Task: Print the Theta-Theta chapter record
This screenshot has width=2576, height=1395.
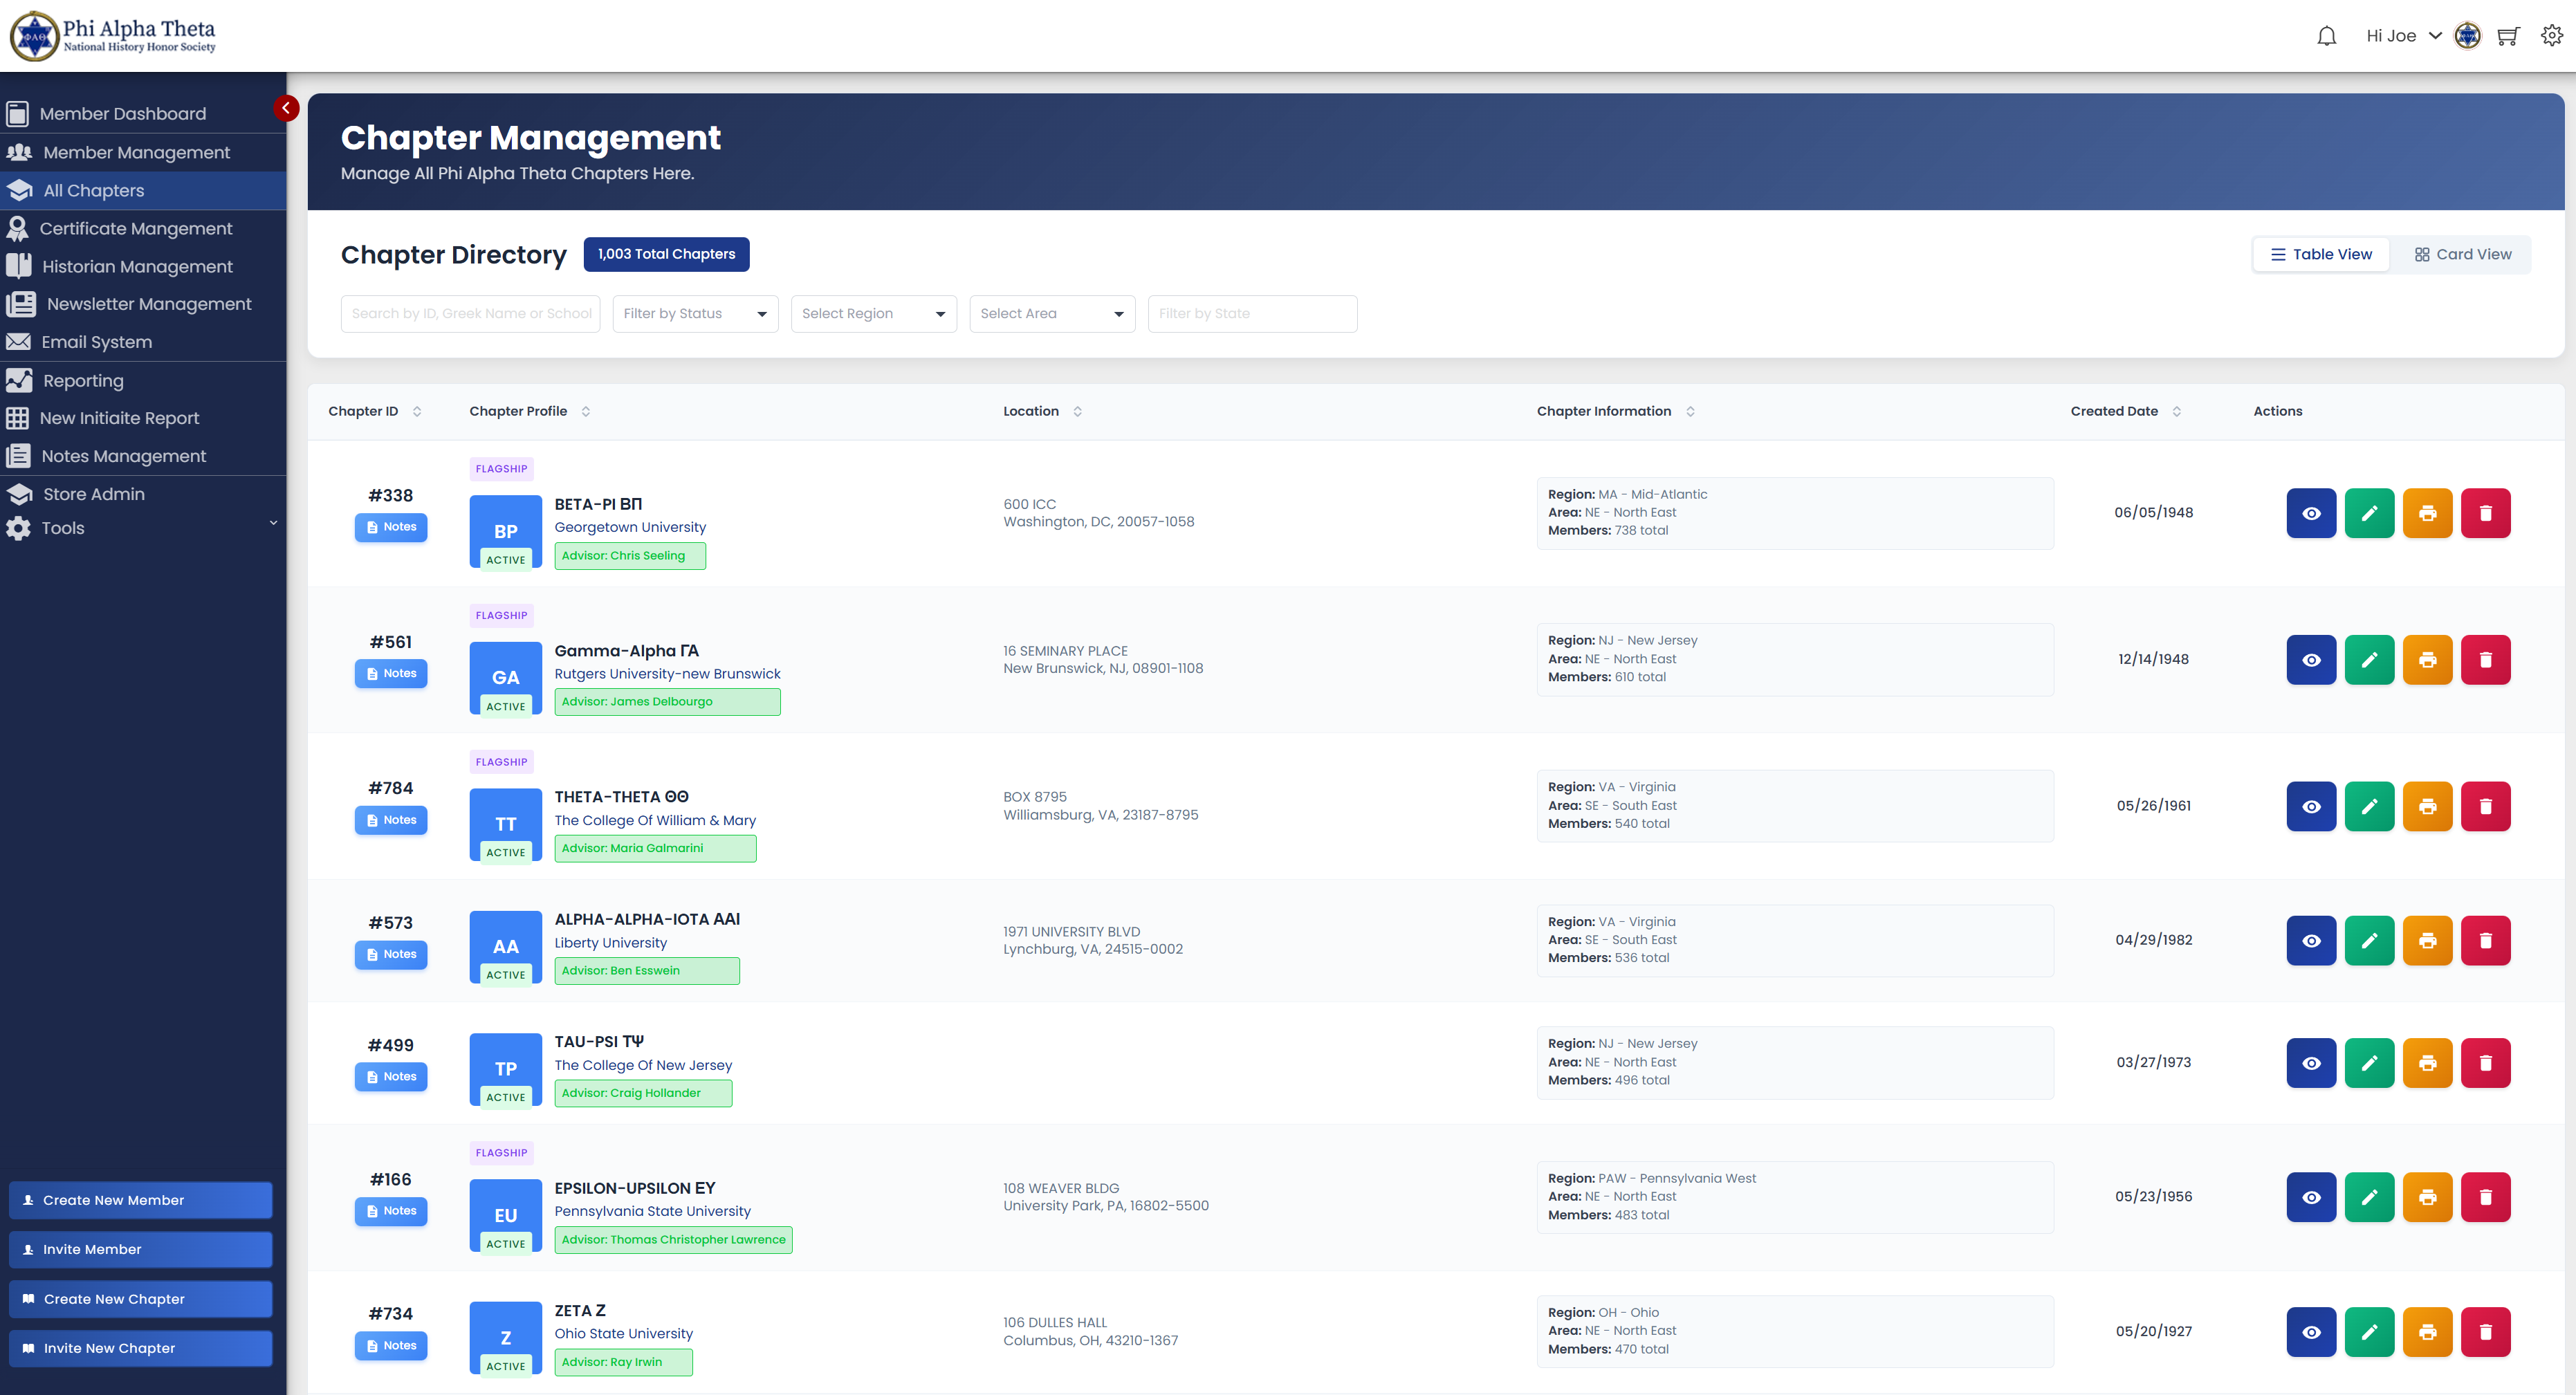Action: 2428,806
